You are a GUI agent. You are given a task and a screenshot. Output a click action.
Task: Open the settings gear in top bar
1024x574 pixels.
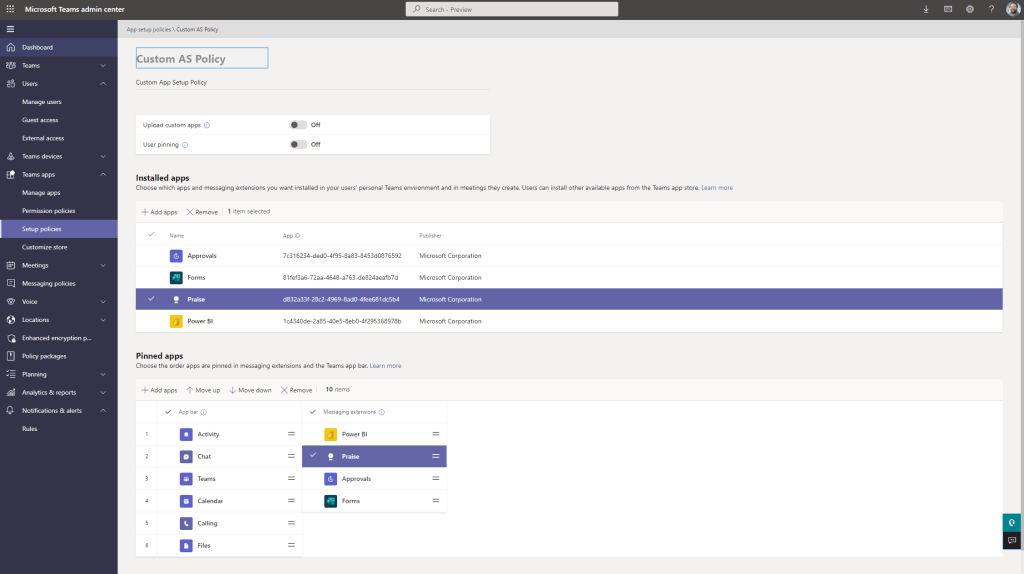click(x=970, y=9)
